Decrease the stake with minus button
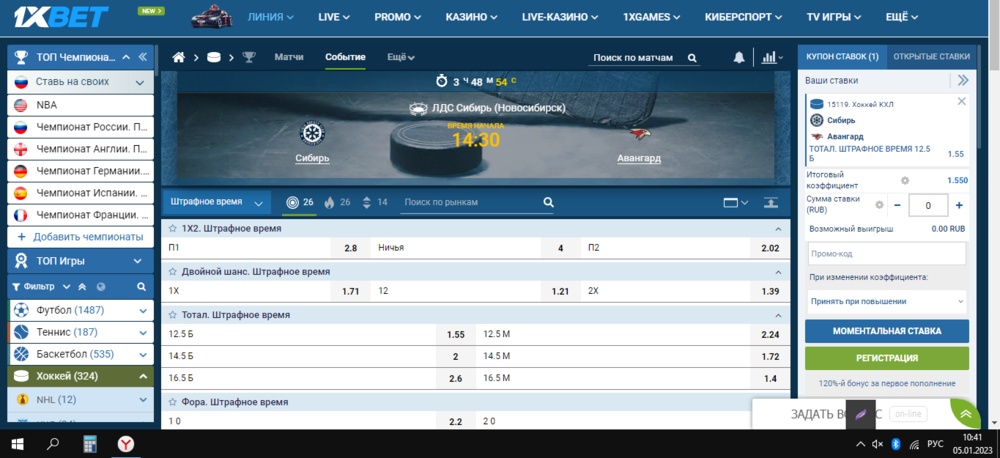 click(x=897, y=205)
